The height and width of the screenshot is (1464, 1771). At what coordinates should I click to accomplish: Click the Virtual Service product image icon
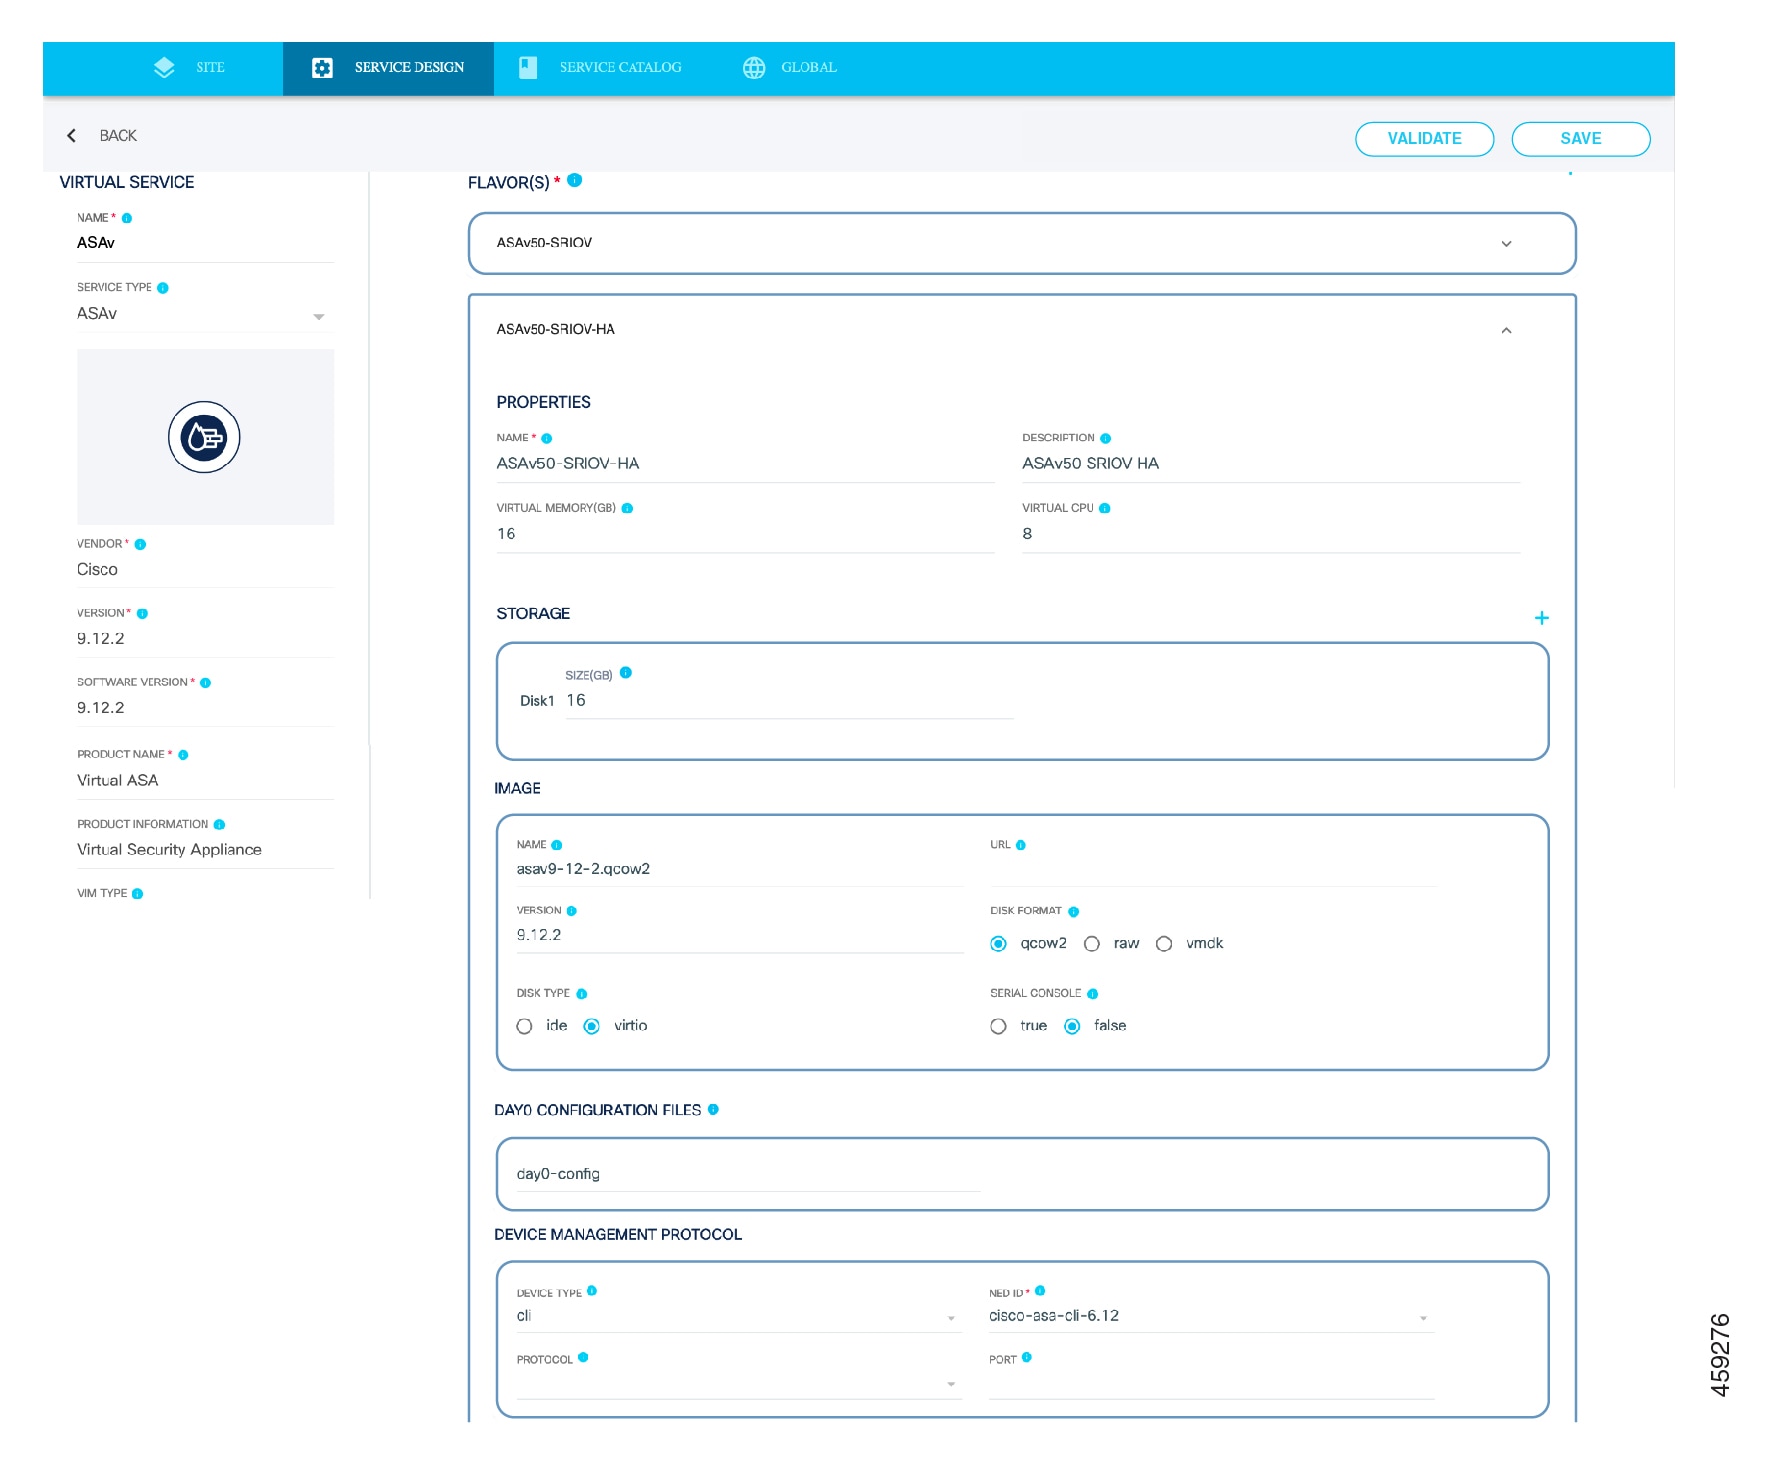click(204, 436)
